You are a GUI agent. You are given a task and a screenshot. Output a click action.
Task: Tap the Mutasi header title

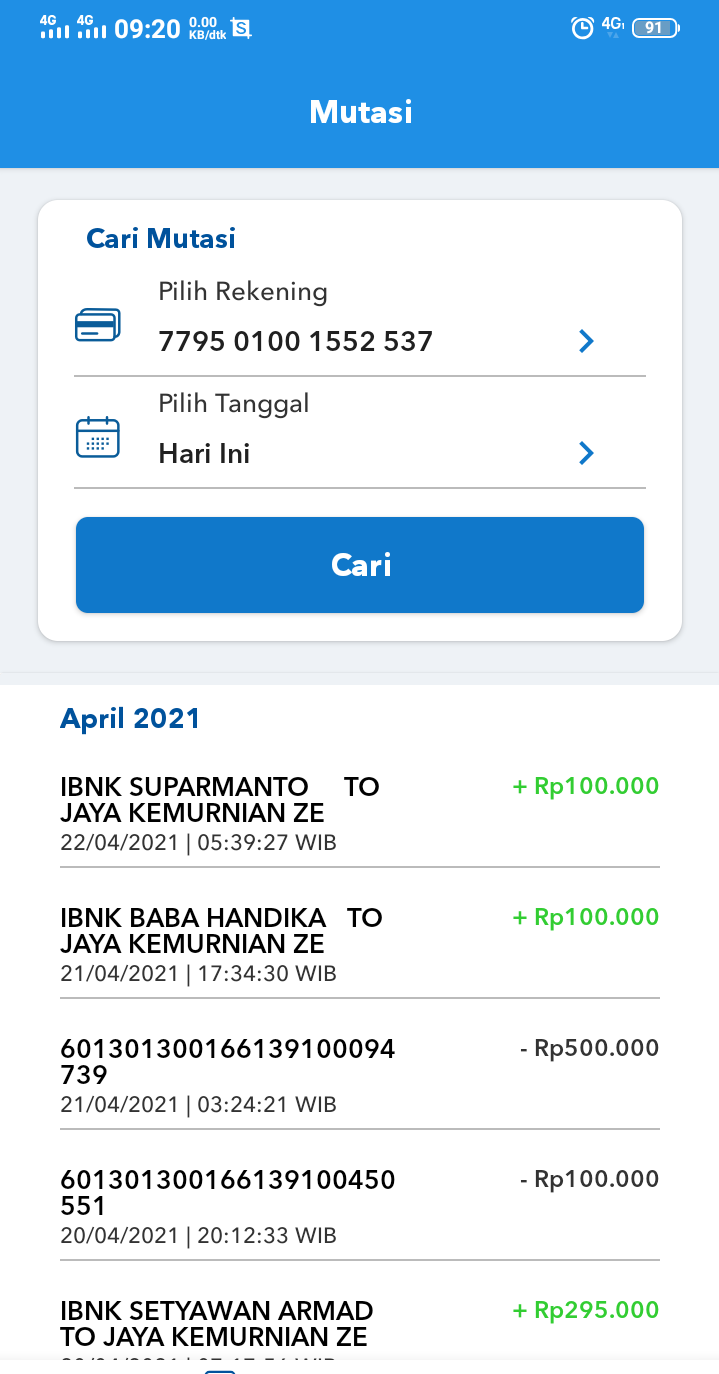pyautogui.click(x=361, y=112)
